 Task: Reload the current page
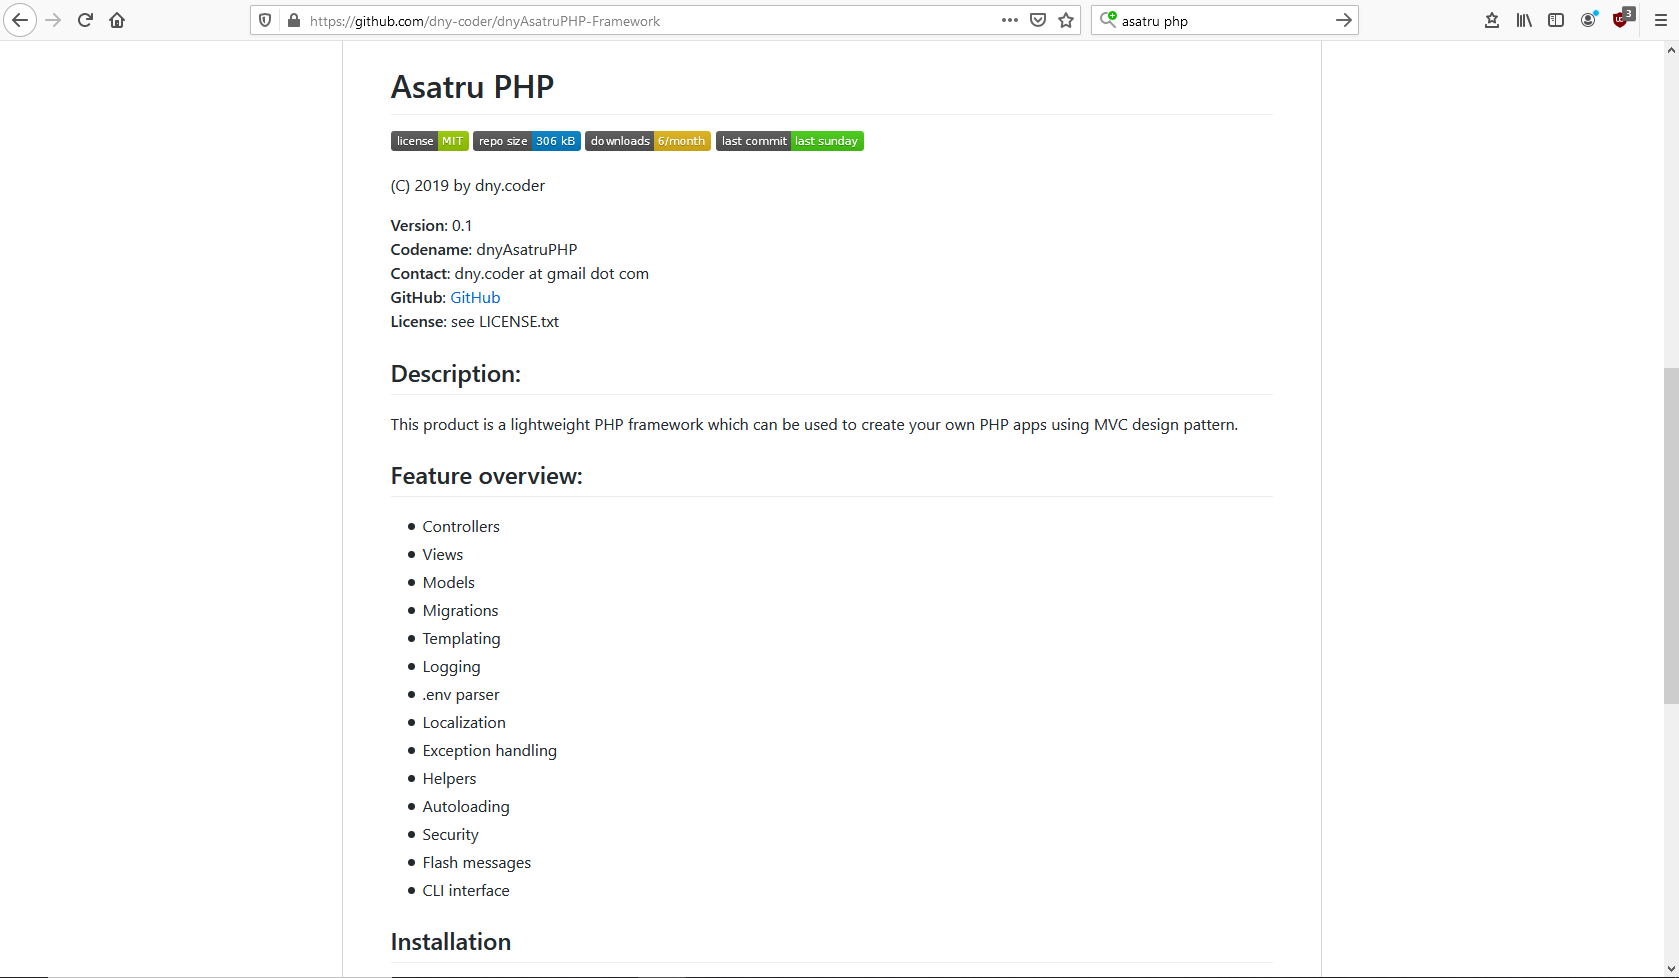tap(85, 20)
